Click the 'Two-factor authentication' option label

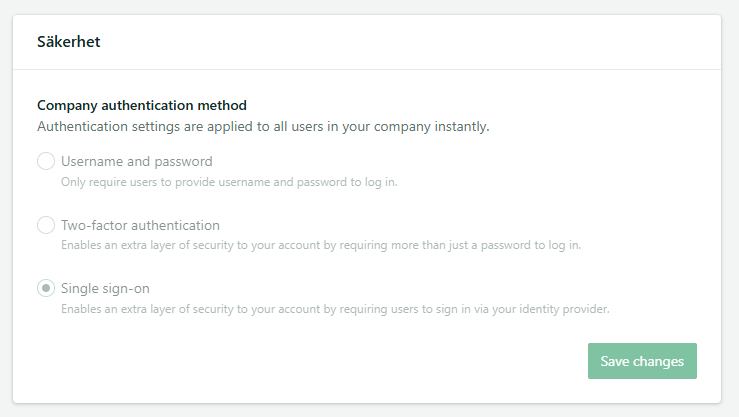coord(140,225)
